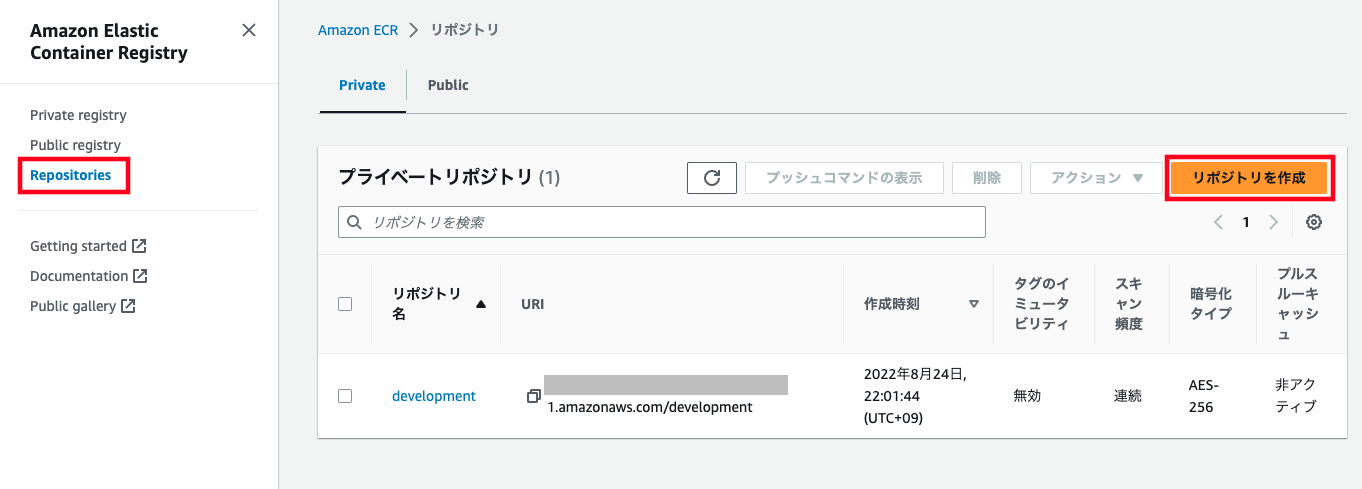Open the development repository link

(x=434, y=396)
